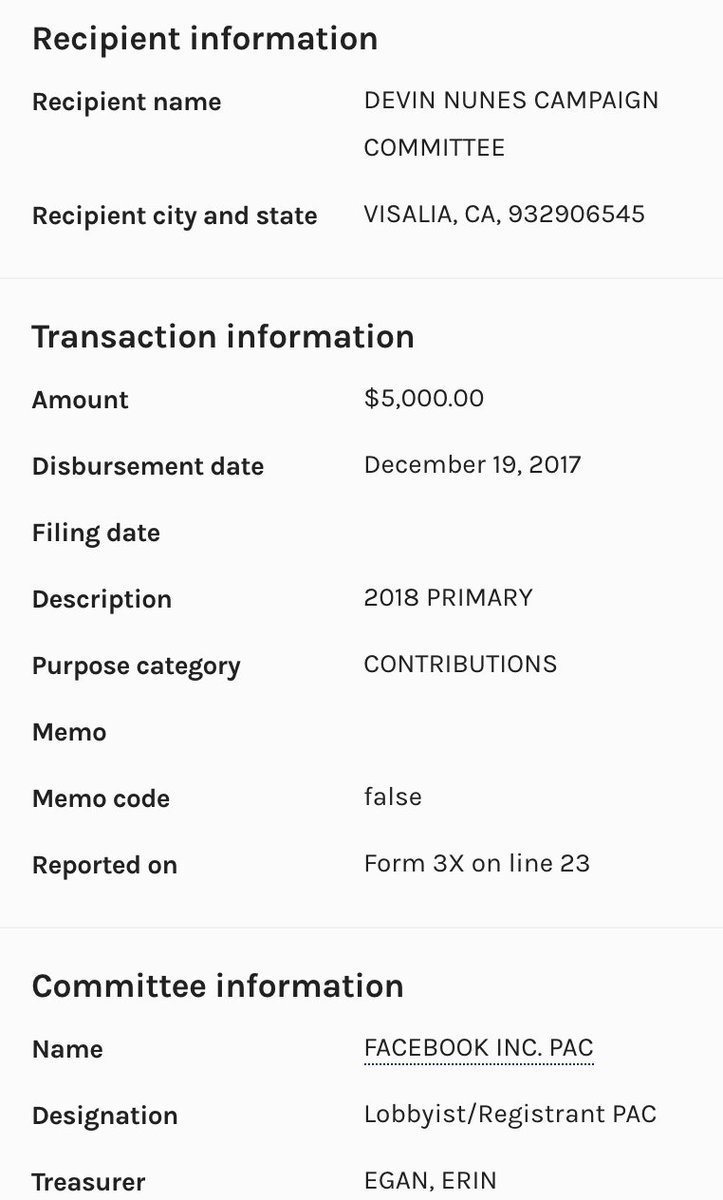Click the Recipient city and state label

[x=175, y=216]
